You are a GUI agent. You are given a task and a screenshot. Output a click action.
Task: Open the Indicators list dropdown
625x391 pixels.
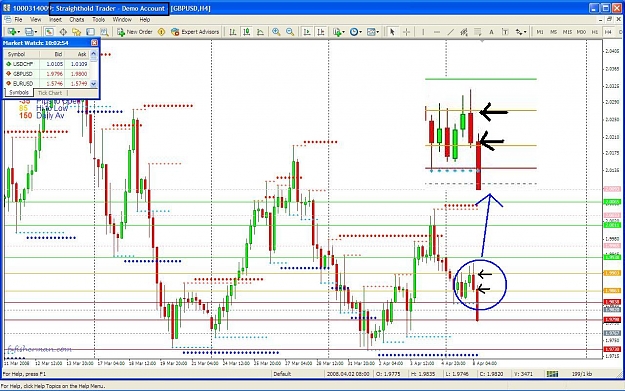pyautogui.click(x=338, y=32)
